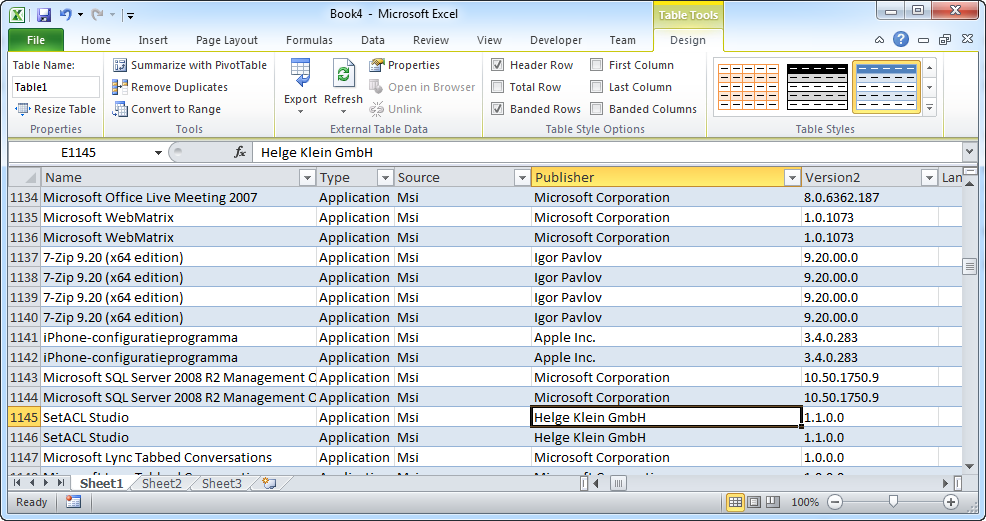Image resolution: width=986 pixels, height=521 pixels.
Task: Switch to Page Layout view in status bar
Action: point(754,502)
